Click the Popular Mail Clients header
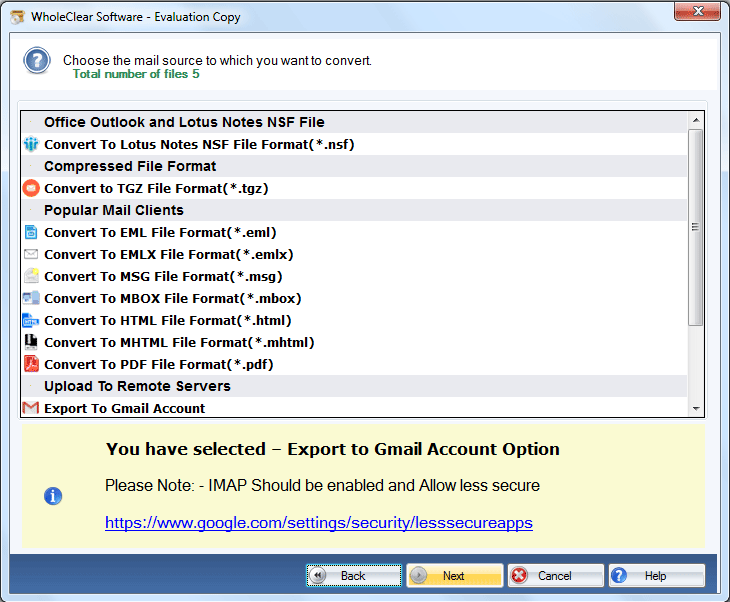Screen dimensions: 730x602 point(354,210)
